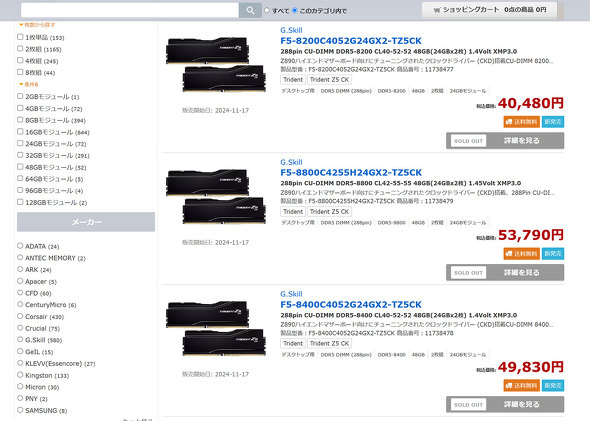Check the 32GBモジュール checkbox
Viewport: 590px width, 421px height.
pos(20,155)
